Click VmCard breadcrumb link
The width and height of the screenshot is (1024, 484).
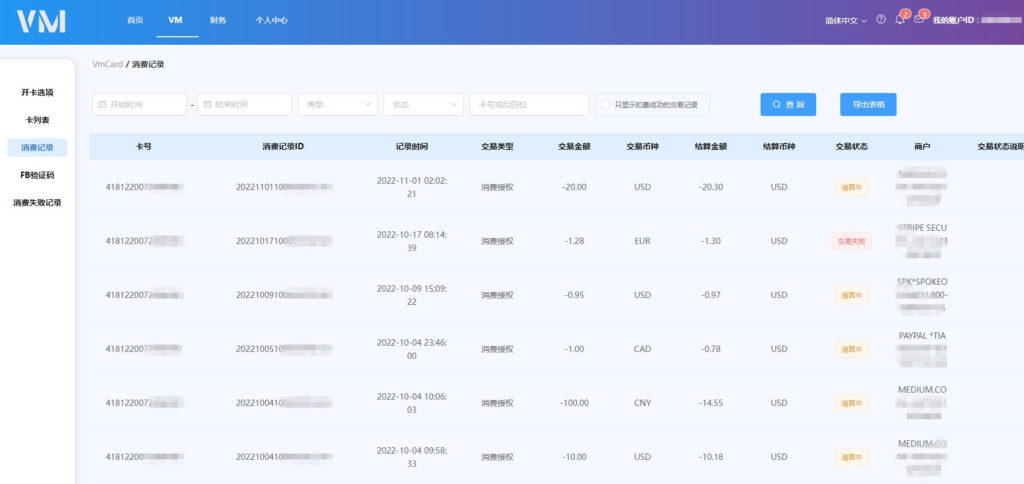point(107,64)
